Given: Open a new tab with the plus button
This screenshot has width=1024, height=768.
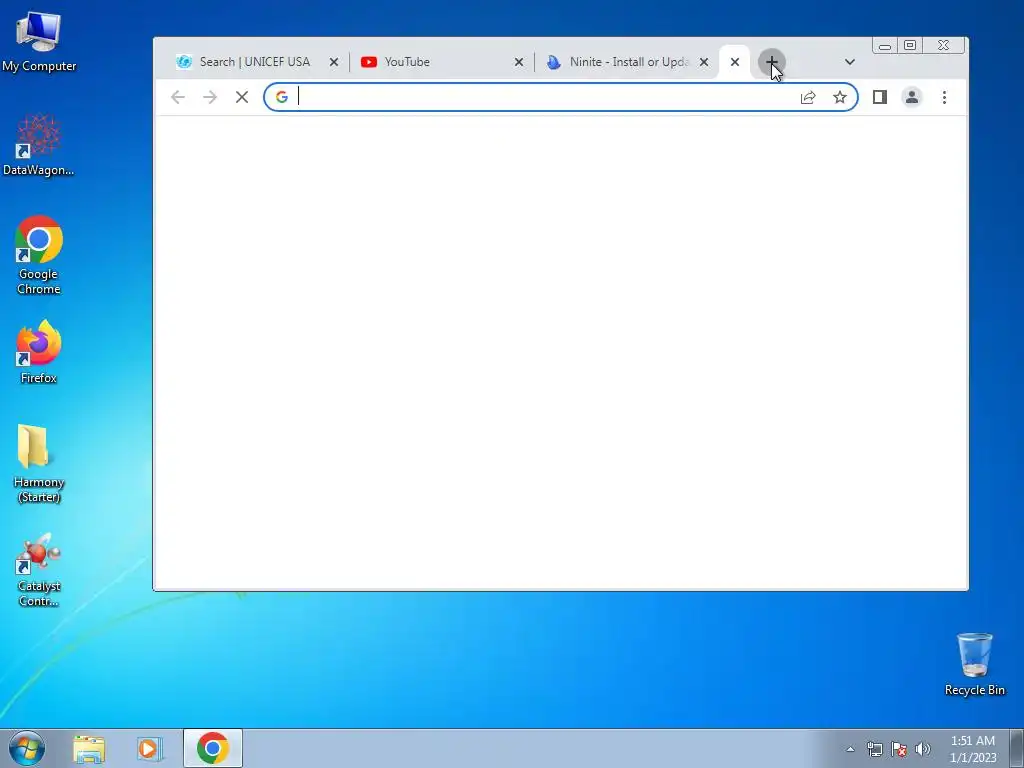Looking at the screenshot, I should pos(771,62).
